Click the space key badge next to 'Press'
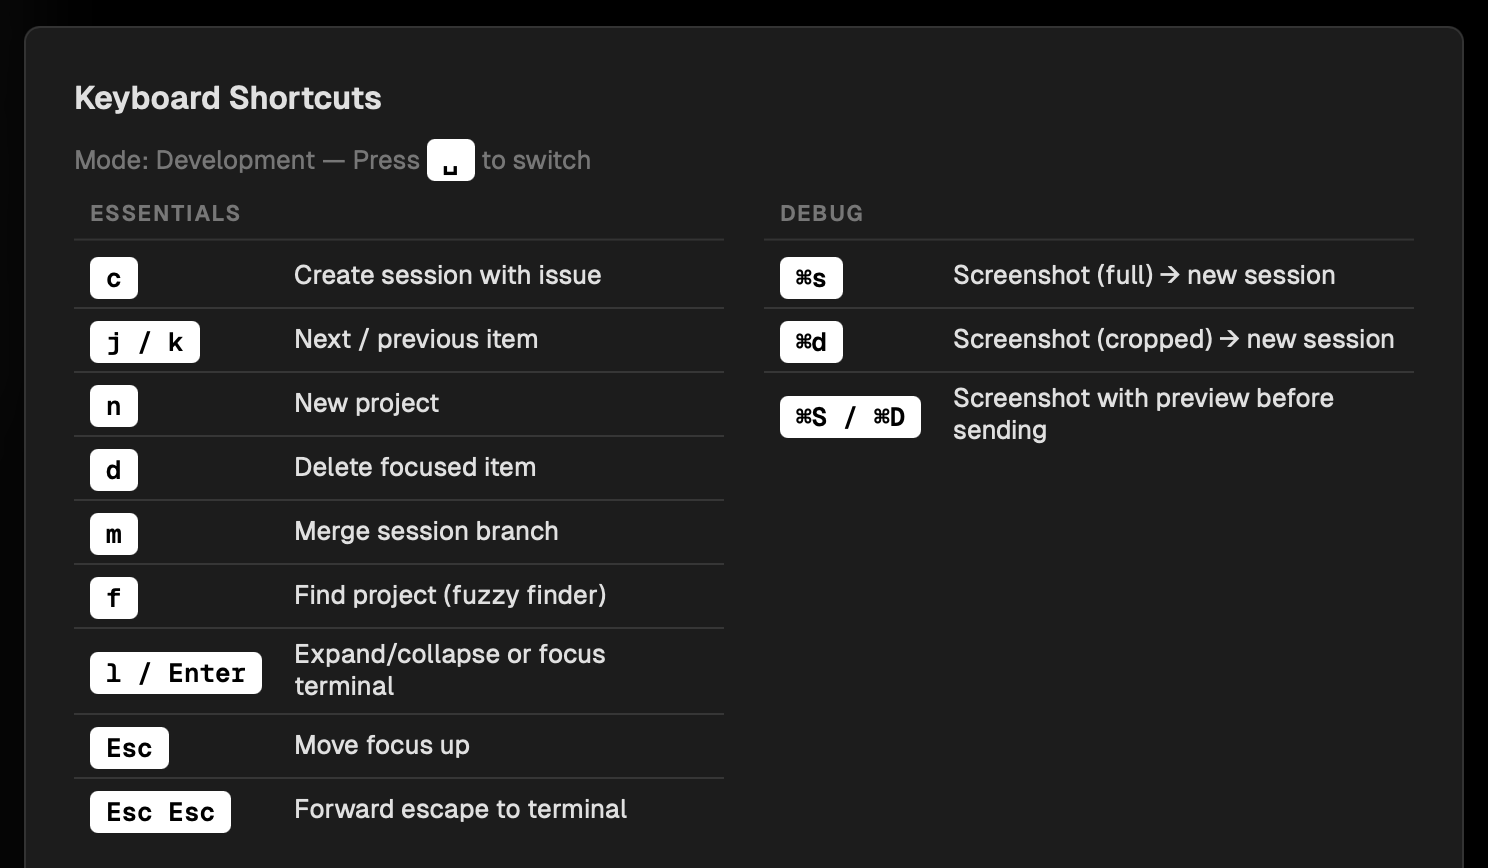The height and width of the screenshot is (868, 1488). click(451, 160)
